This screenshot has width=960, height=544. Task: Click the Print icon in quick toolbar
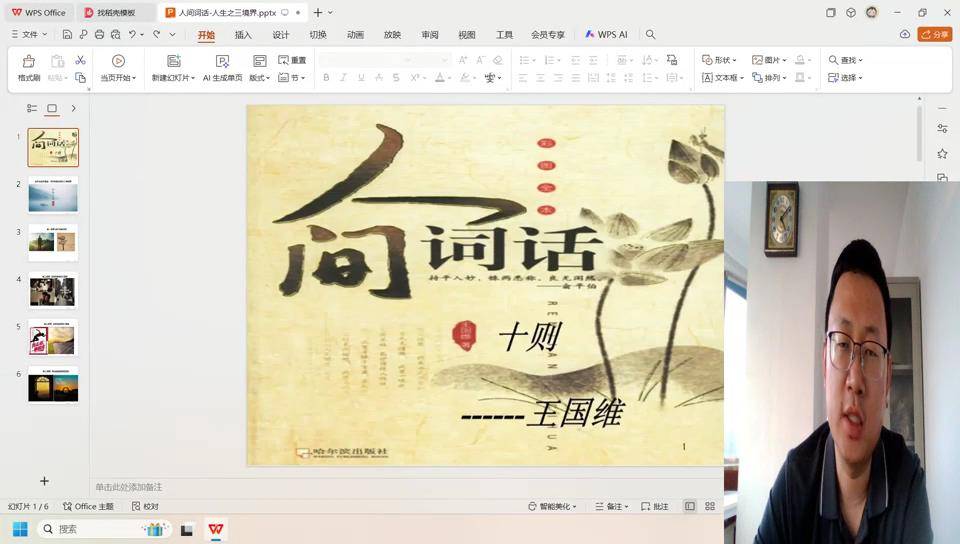click(x=99, y=34)
